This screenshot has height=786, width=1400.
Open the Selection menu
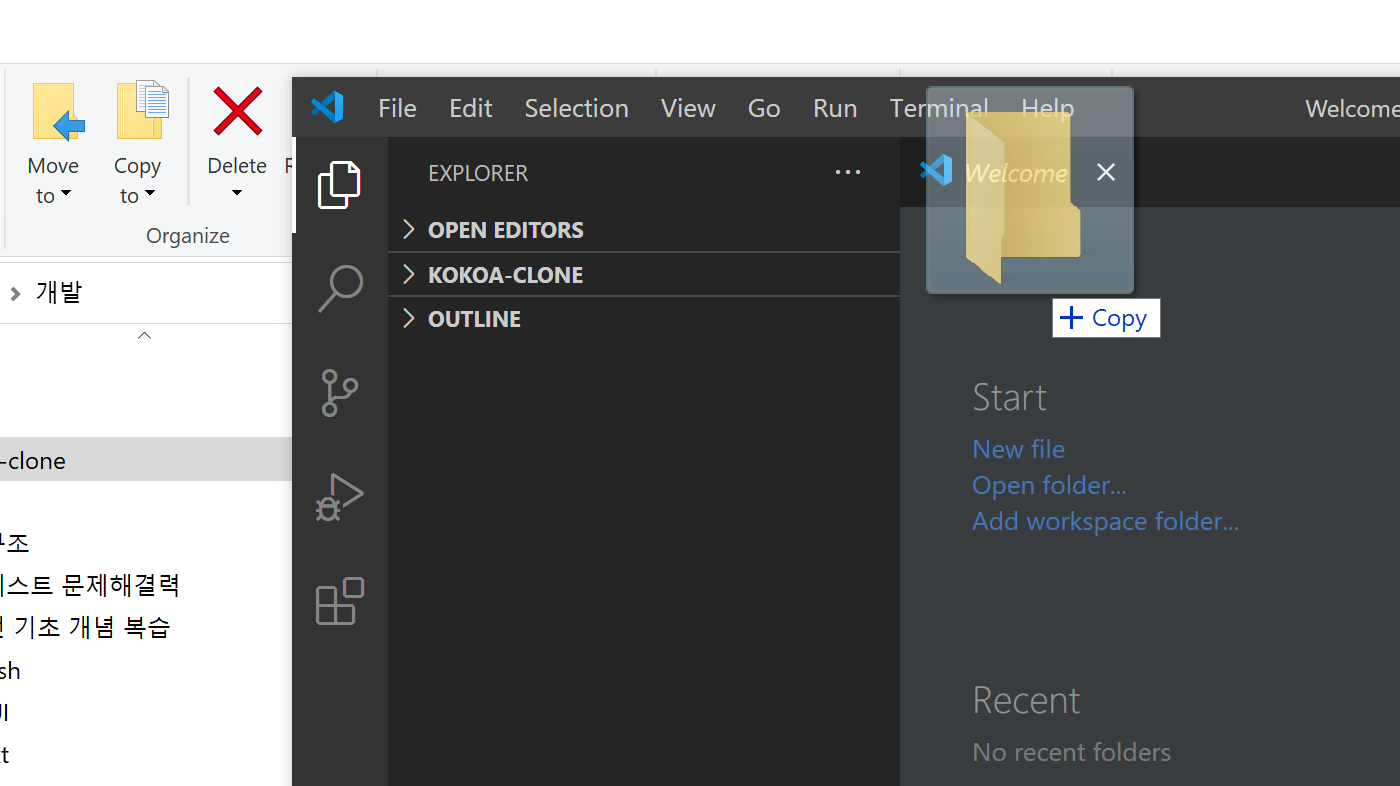pos(576,108)
